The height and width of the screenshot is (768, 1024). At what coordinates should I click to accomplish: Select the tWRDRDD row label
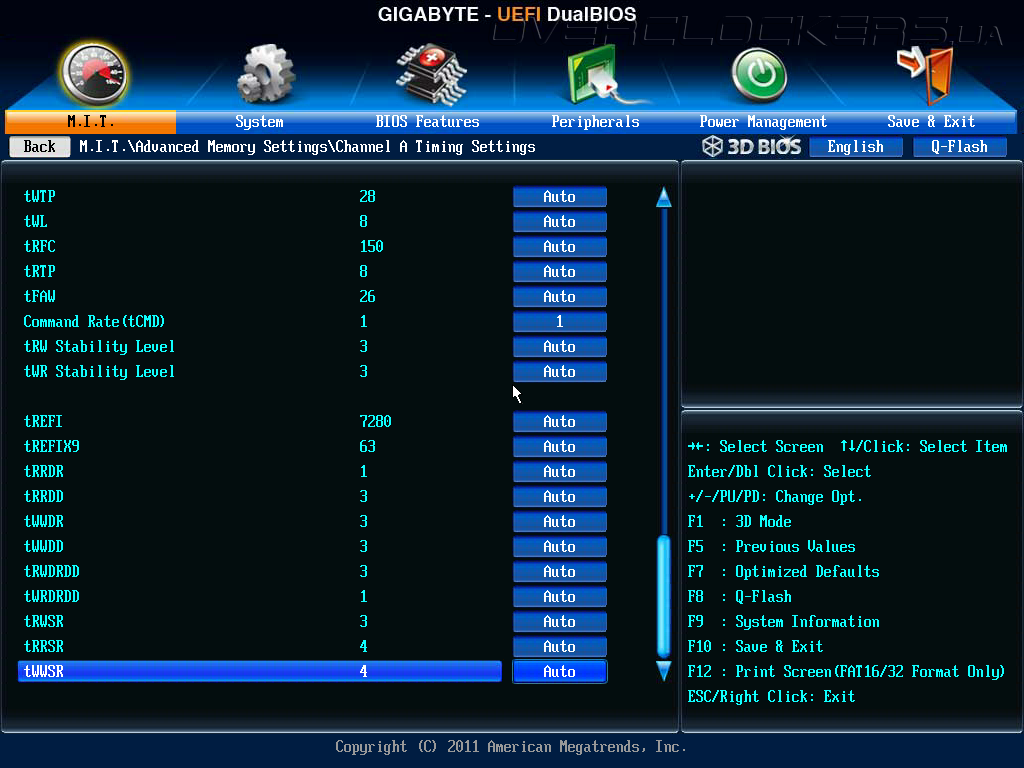point(52,596)
